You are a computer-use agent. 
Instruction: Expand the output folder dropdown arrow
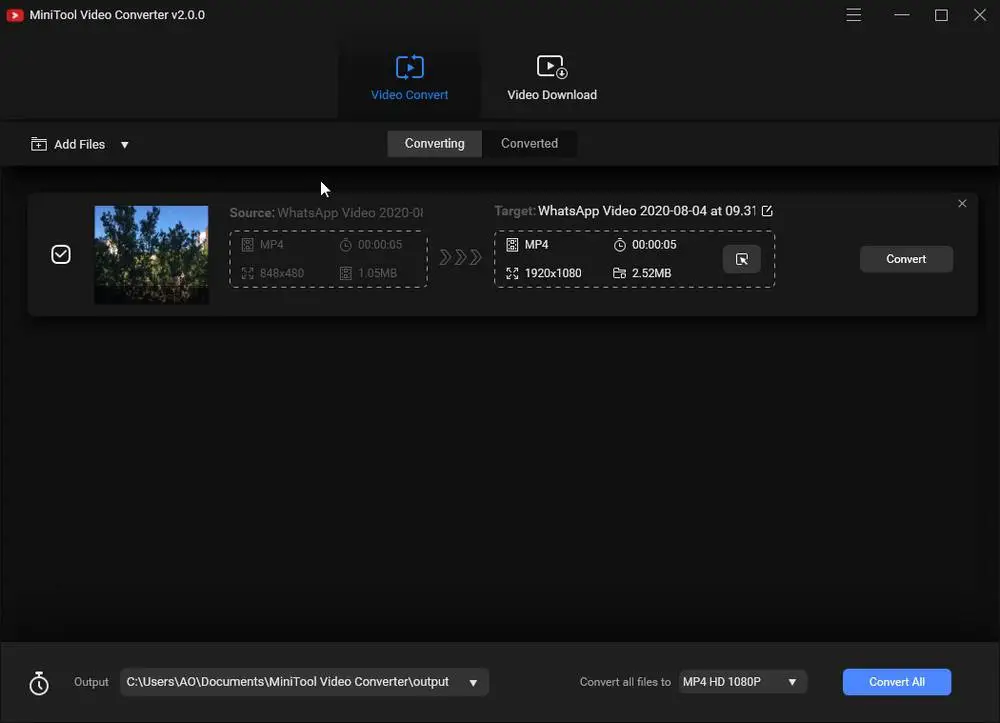tap(473, 683)
